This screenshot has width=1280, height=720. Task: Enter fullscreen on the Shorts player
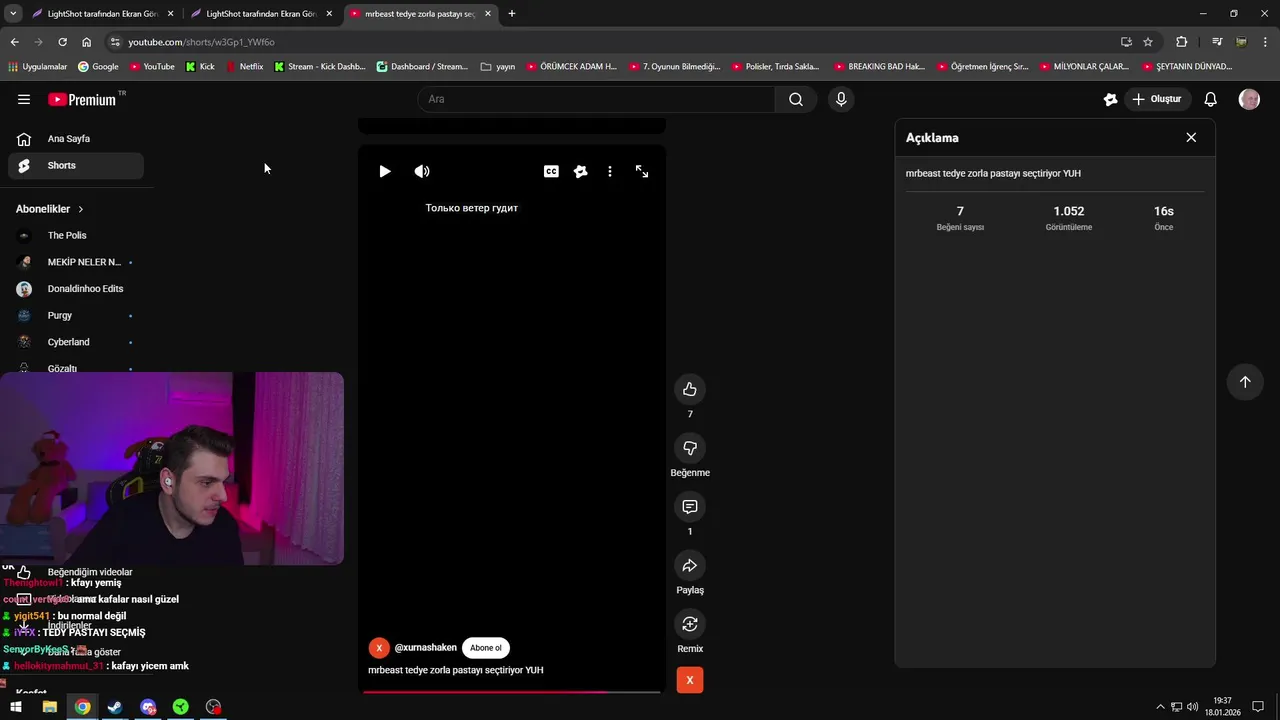coord(642,171)
